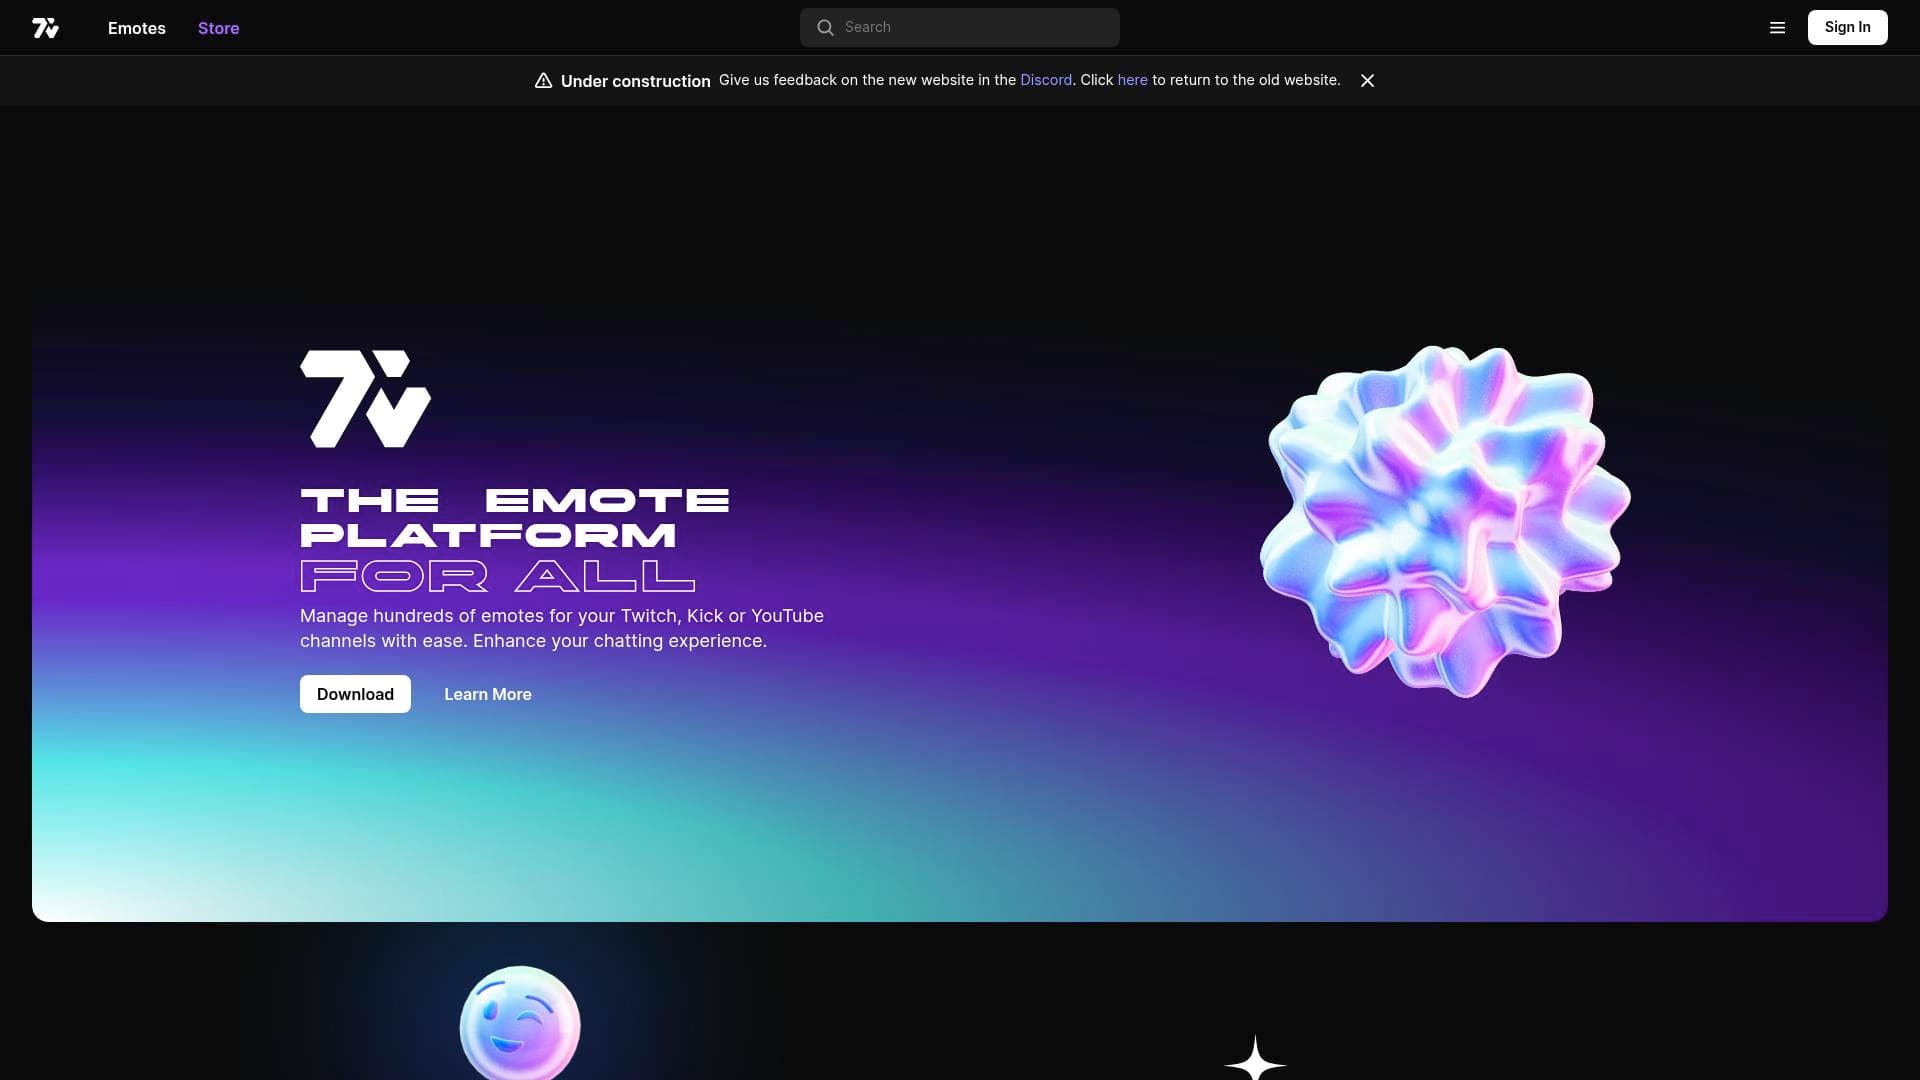
Task: Click the sparkle star graphic
Action: click(1256, 1063)
